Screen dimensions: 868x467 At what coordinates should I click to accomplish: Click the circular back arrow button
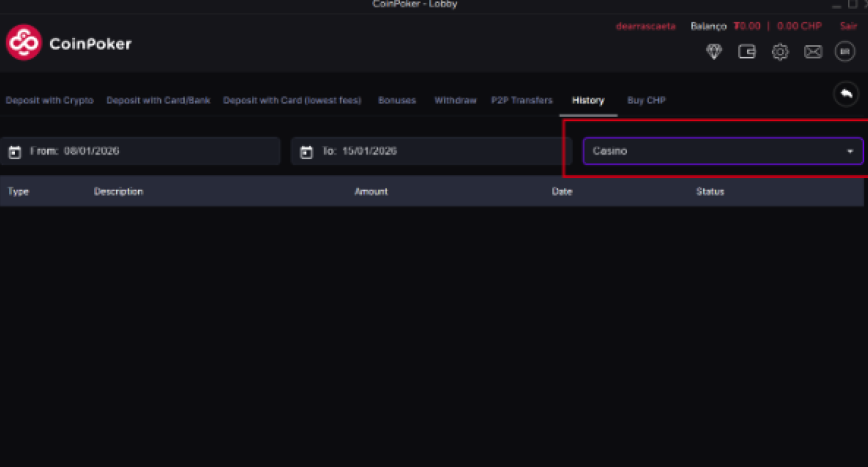pos(846,93)
